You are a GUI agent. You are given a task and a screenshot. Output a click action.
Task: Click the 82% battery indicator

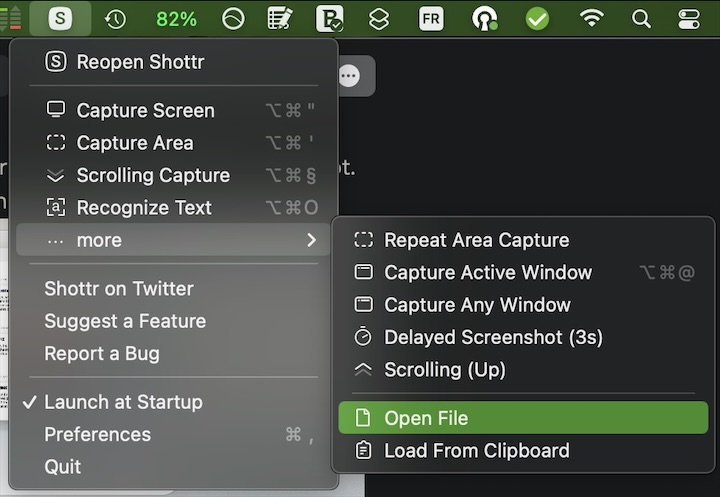(x=176, y=19)
